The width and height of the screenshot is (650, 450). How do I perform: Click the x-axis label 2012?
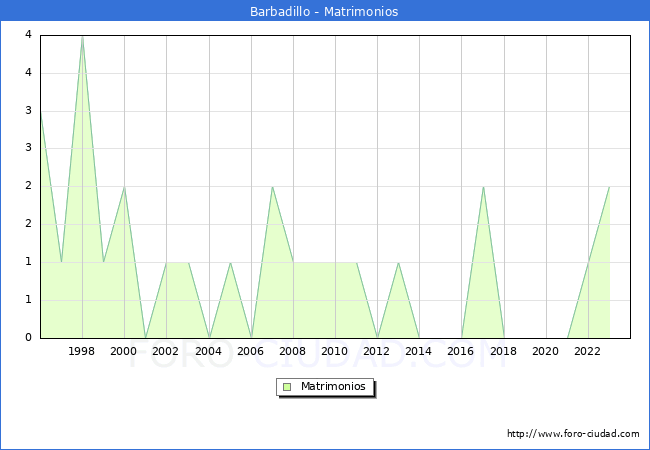(x=376, y=351)
